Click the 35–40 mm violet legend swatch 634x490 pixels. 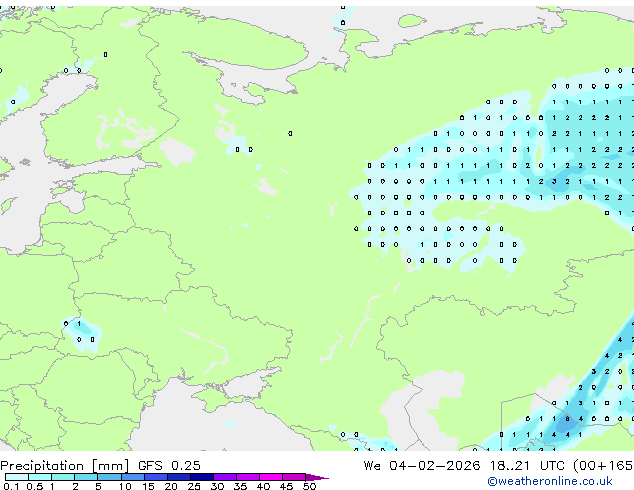click(248, 477)
